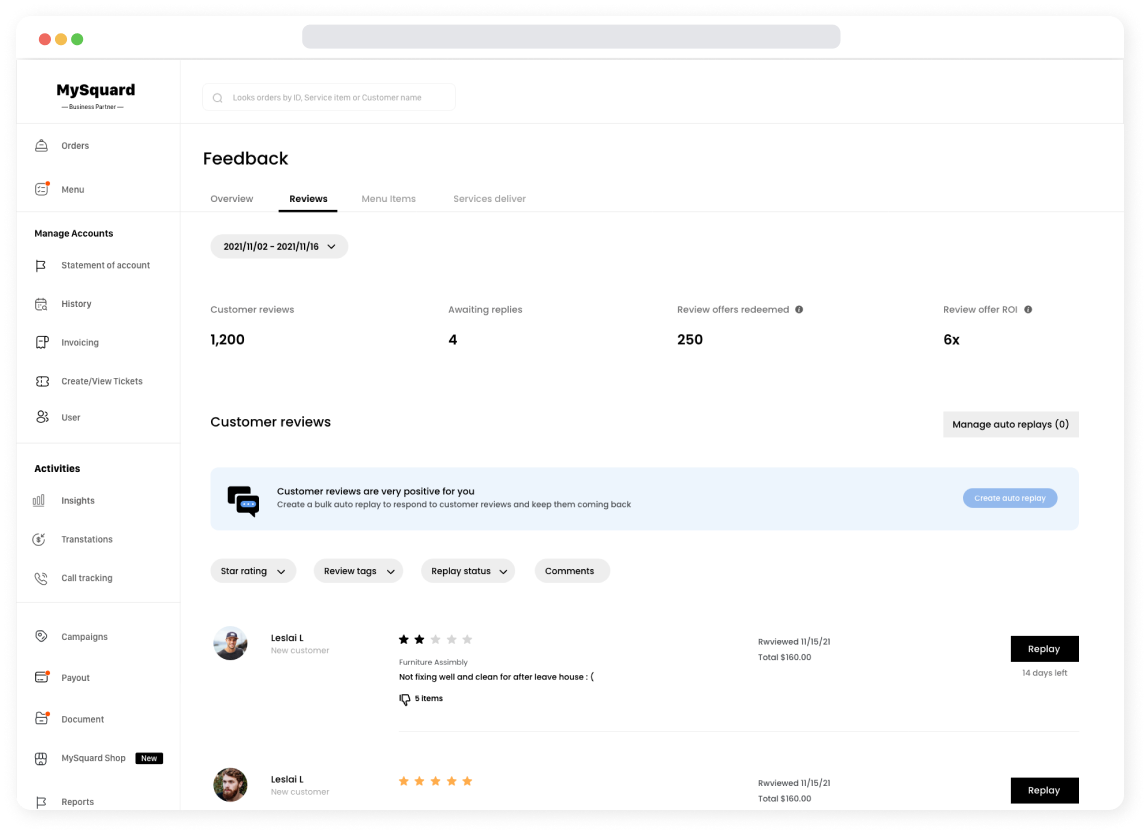The width and height of the screenshot is (1148, 834).
Task: Click the macOS yellow minimize dot
Action: [x=61, y=39]
